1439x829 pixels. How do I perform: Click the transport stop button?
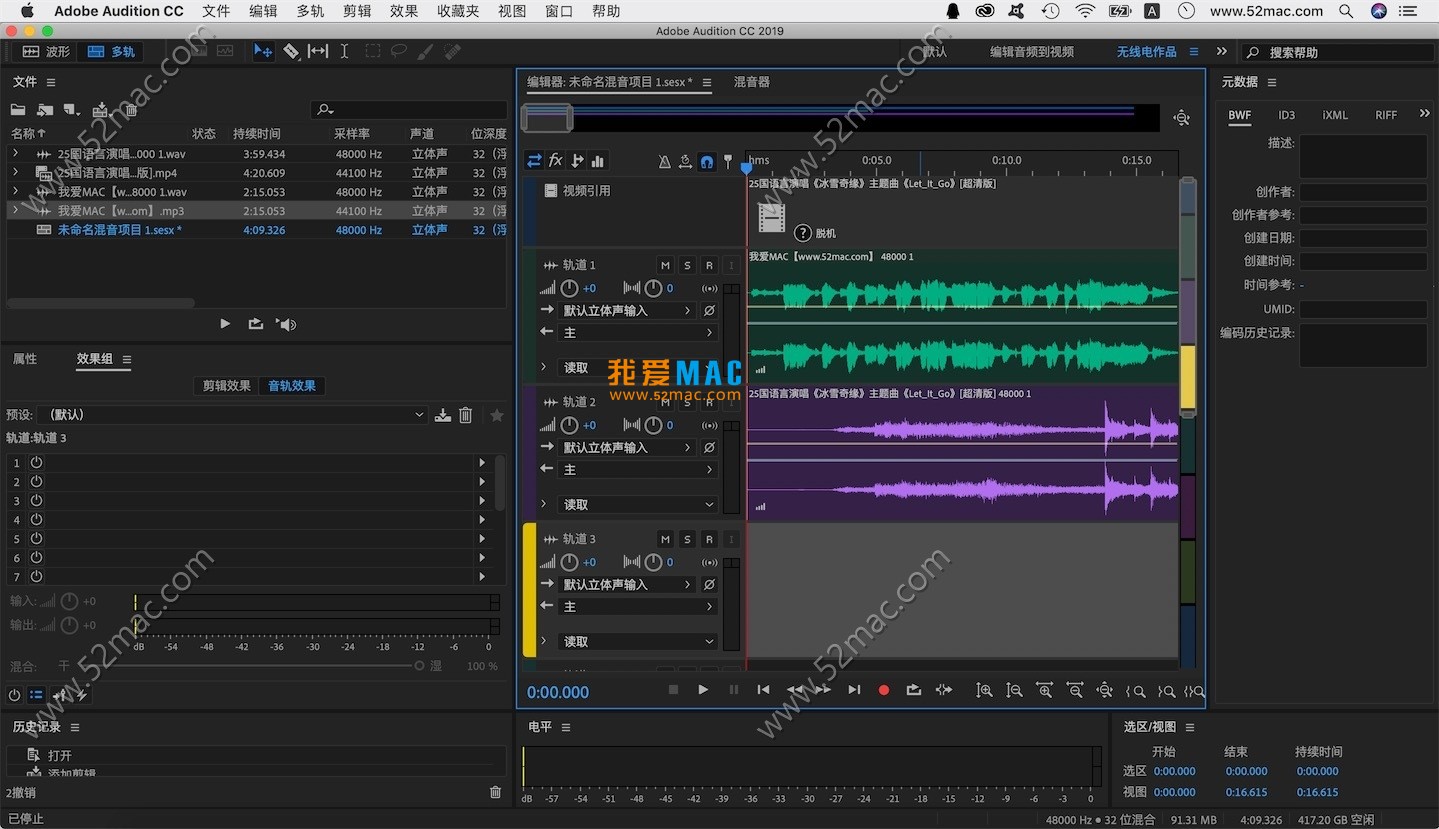(673, 690)
